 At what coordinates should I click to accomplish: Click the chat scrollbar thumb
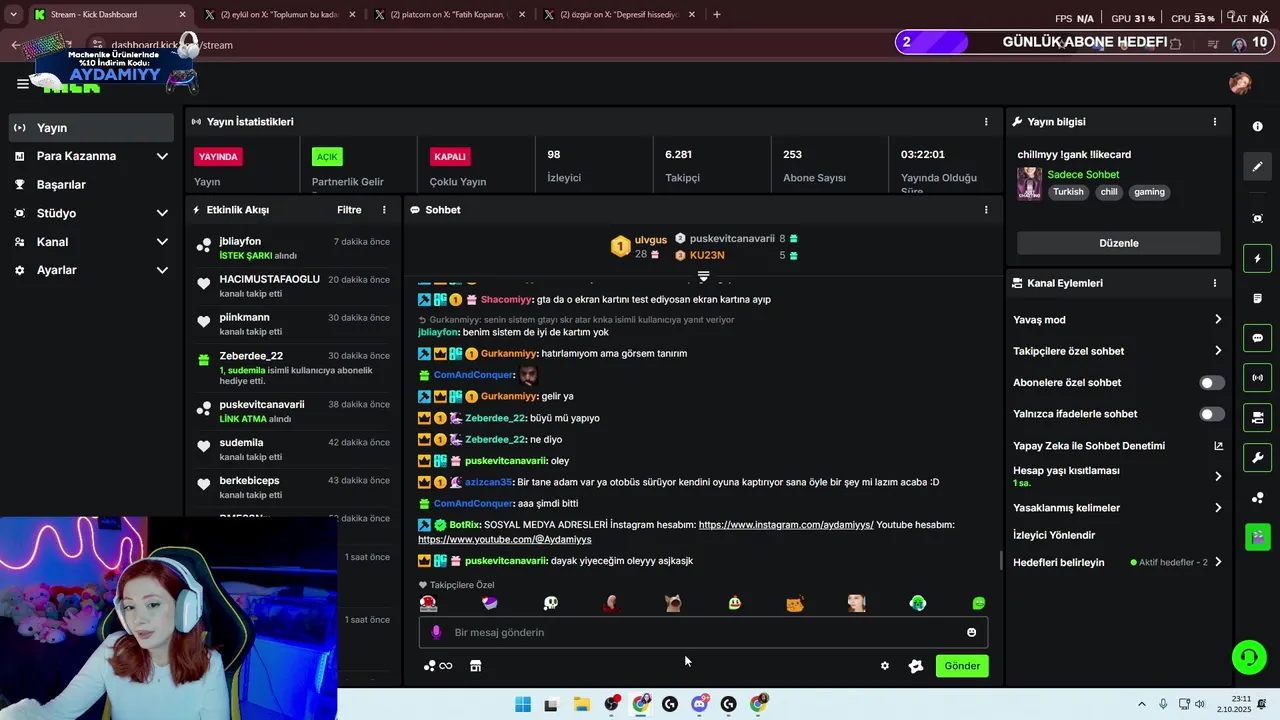pos(1001,560)
